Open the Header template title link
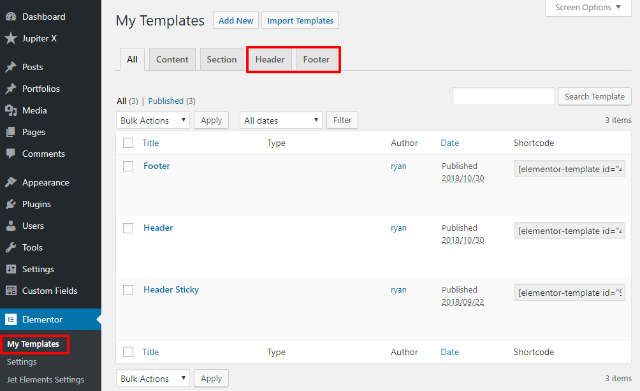The height and width of the screenshot is (391, 640). (x=158, y=228)
